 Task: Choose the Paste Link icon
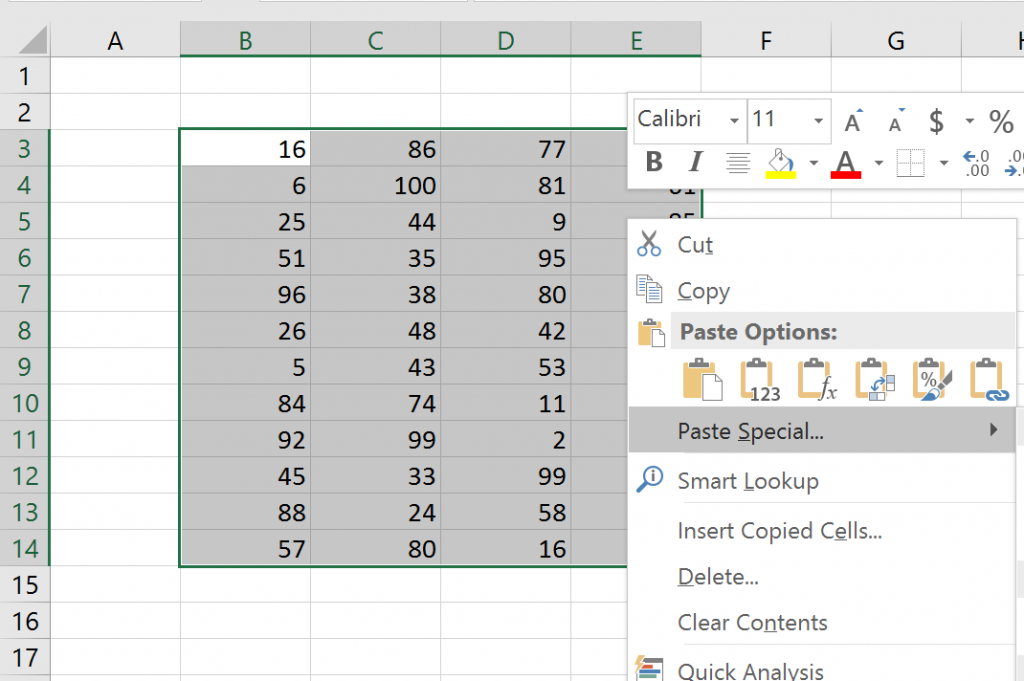pos(989,380)
